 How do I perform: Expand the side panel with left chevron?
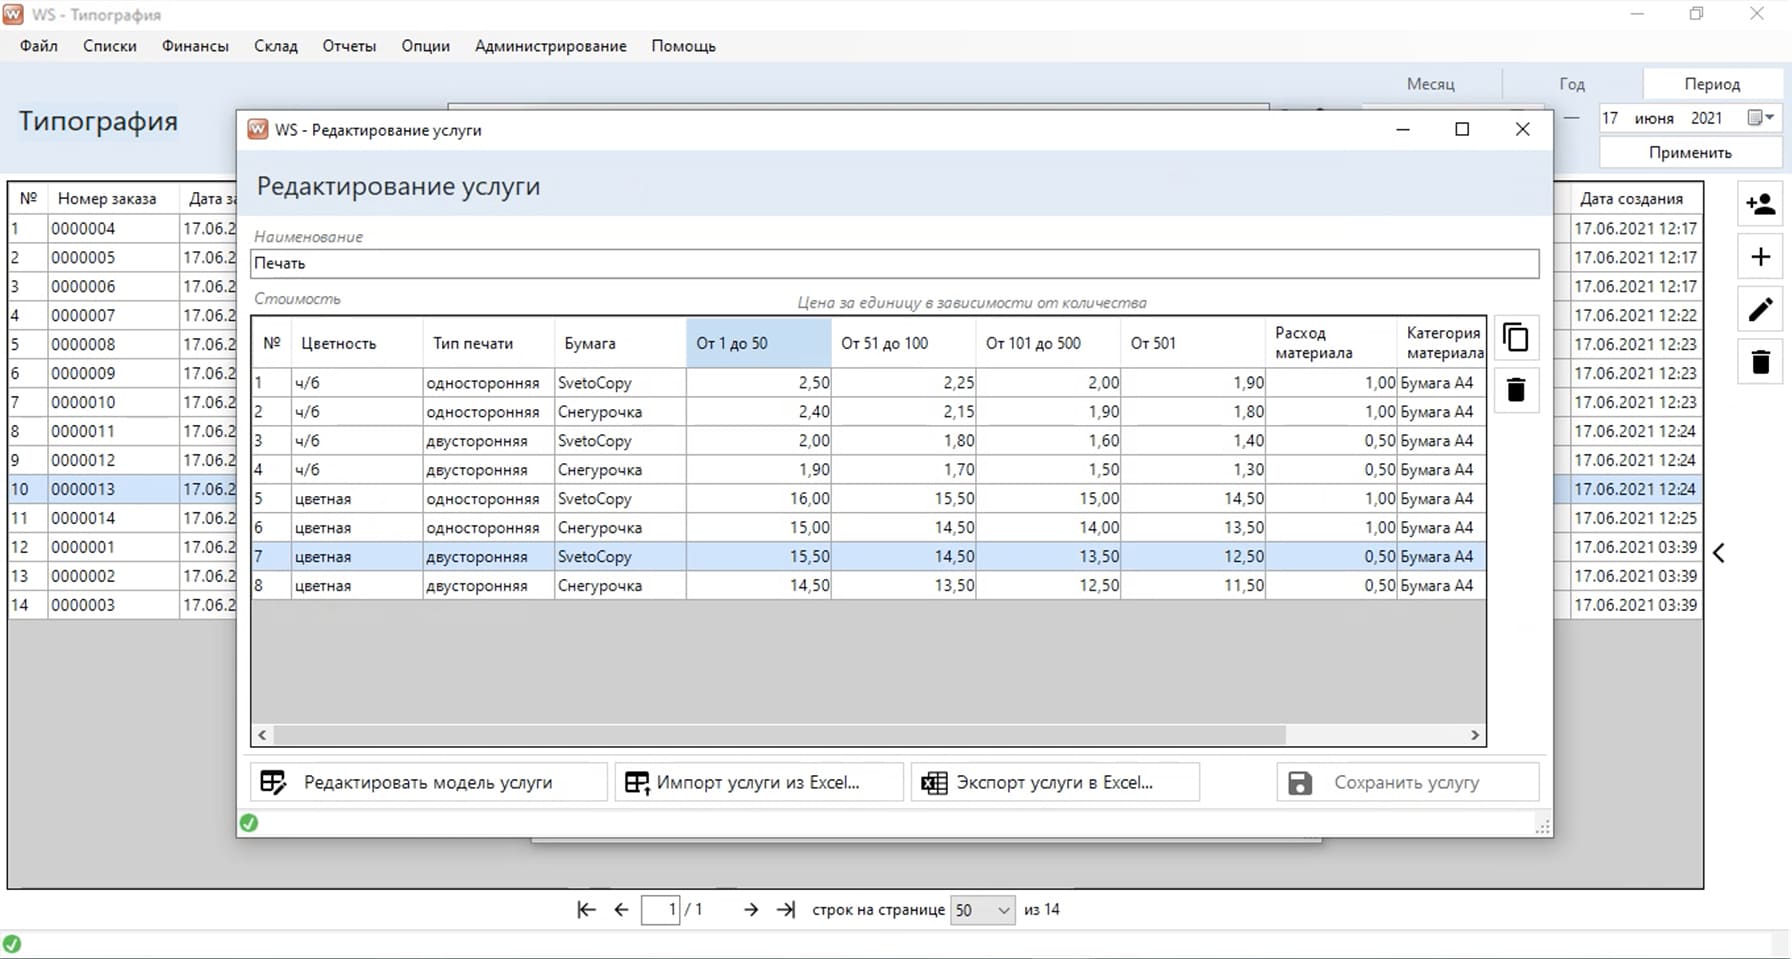pyautogui.click(x=1719, y=553)
